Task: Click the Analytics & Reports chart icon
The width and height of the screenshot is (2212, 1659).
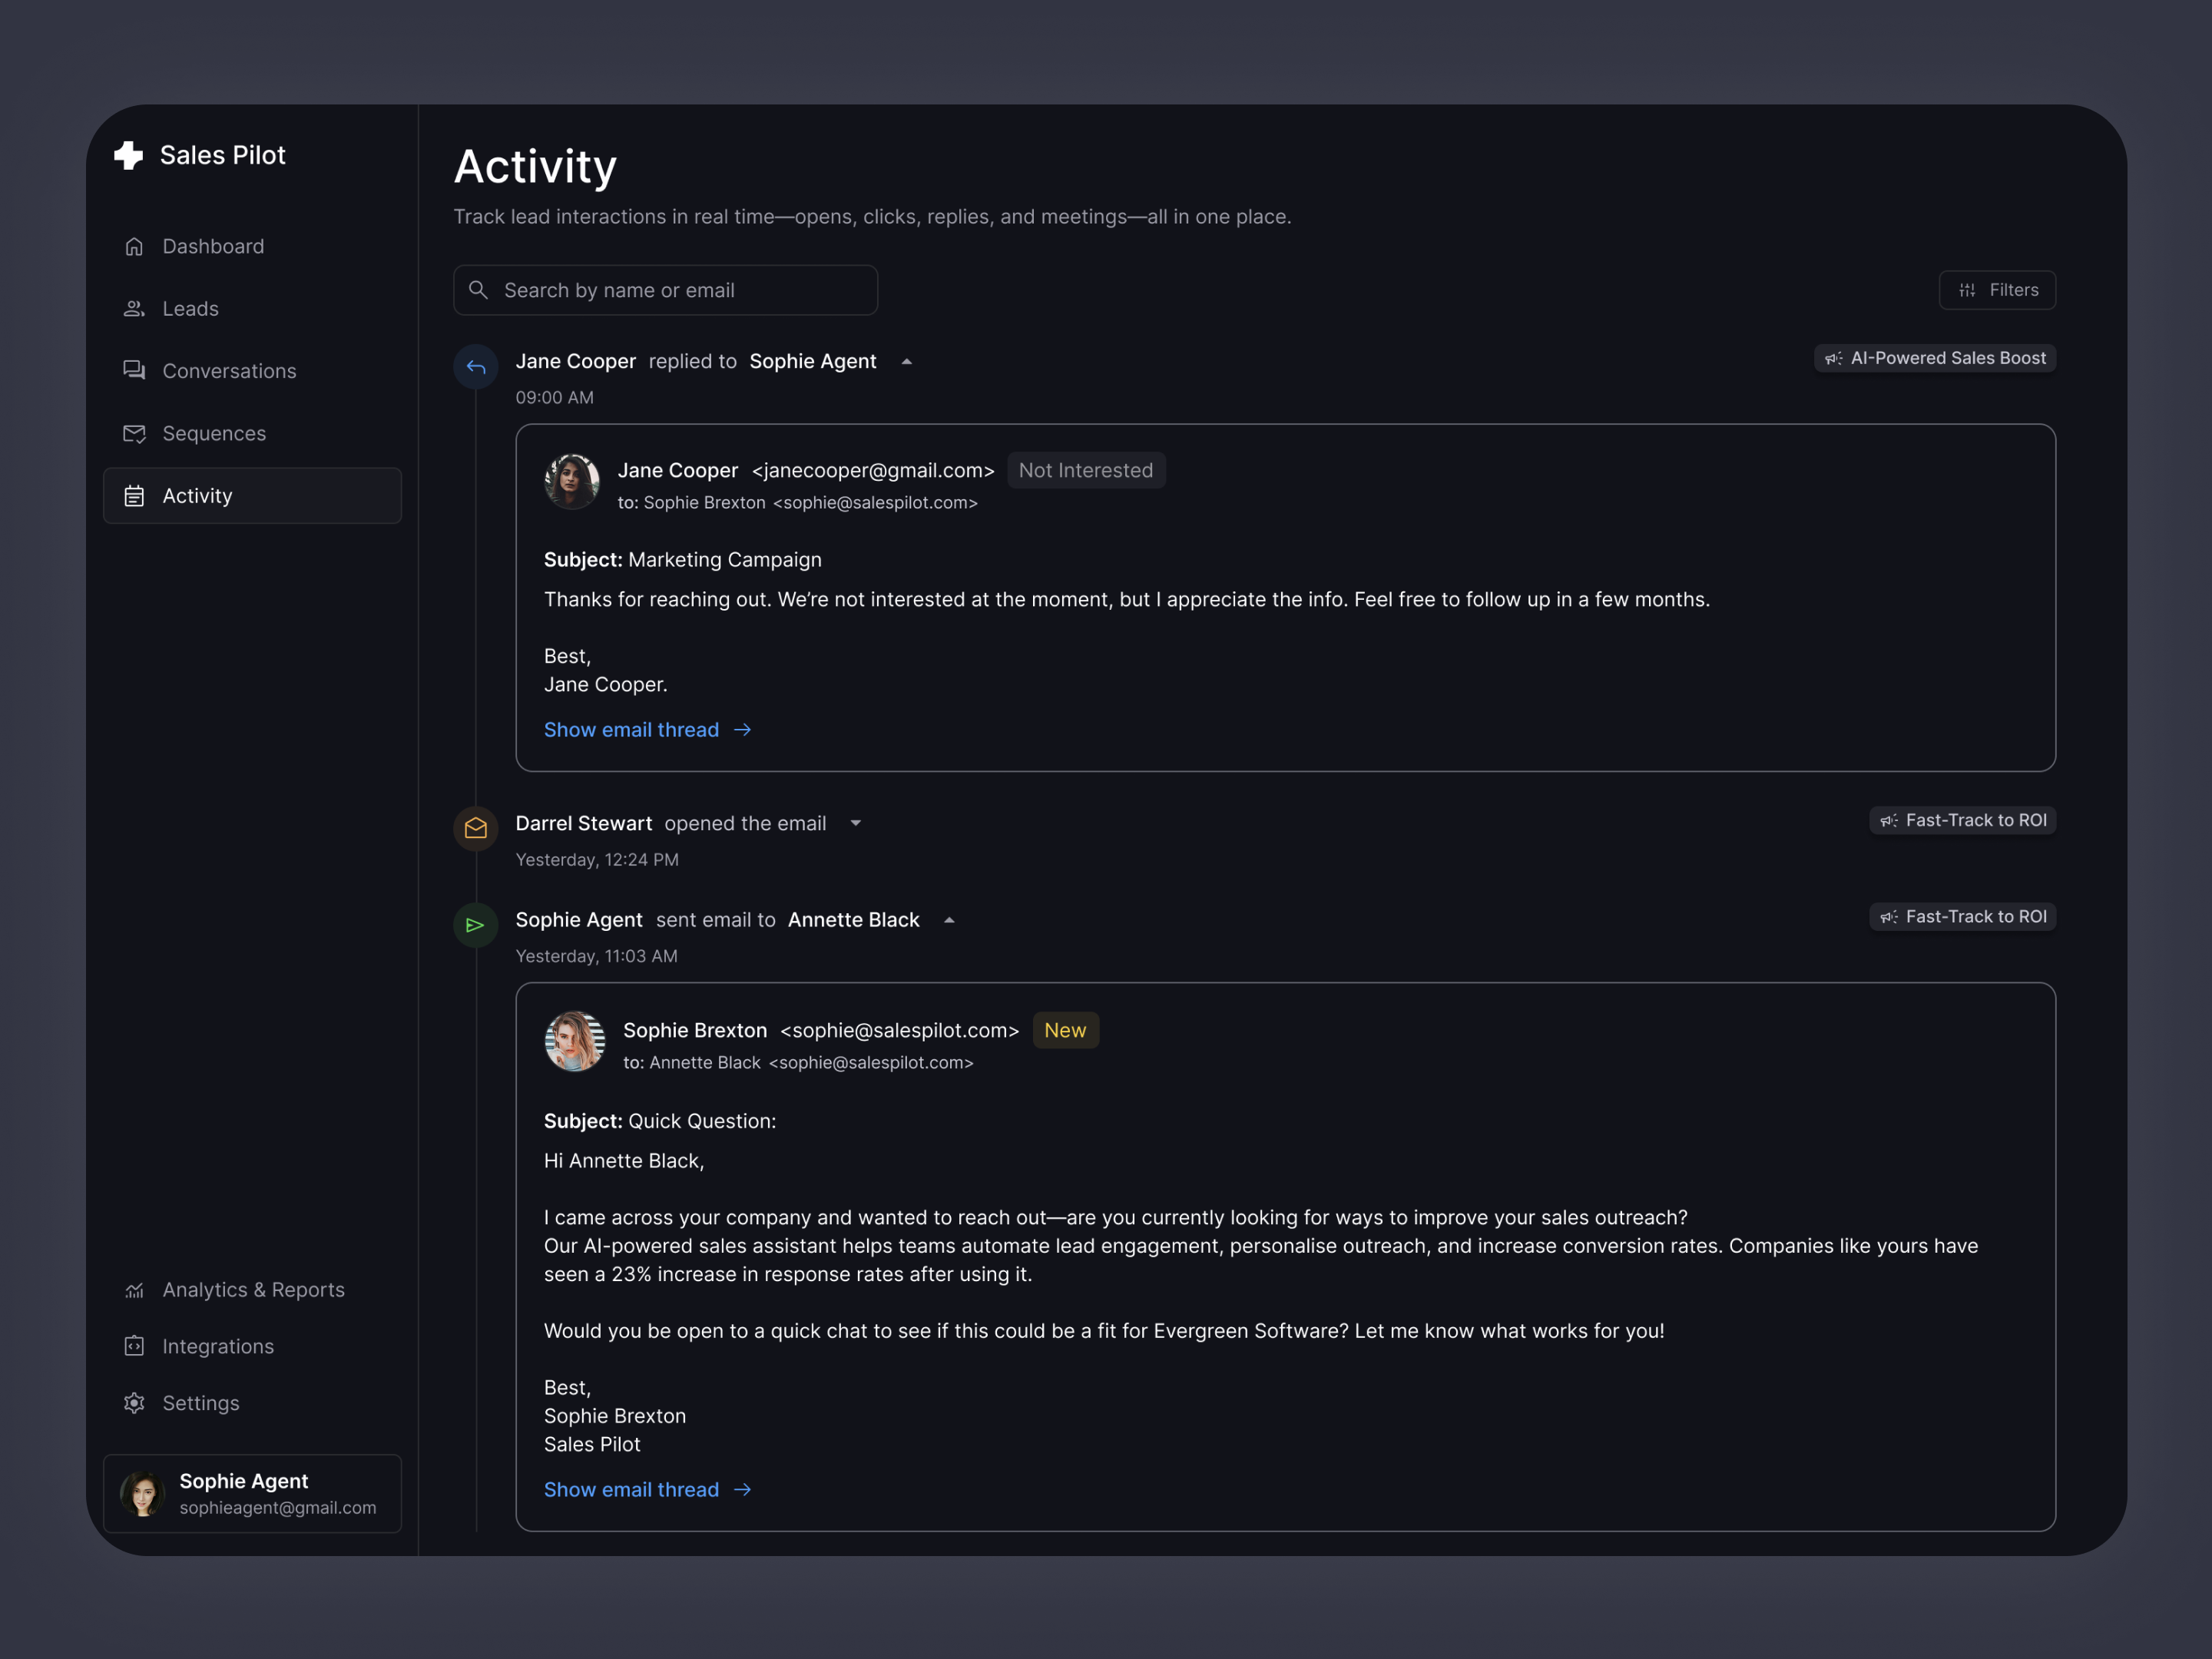Action: pos(134,1290)
